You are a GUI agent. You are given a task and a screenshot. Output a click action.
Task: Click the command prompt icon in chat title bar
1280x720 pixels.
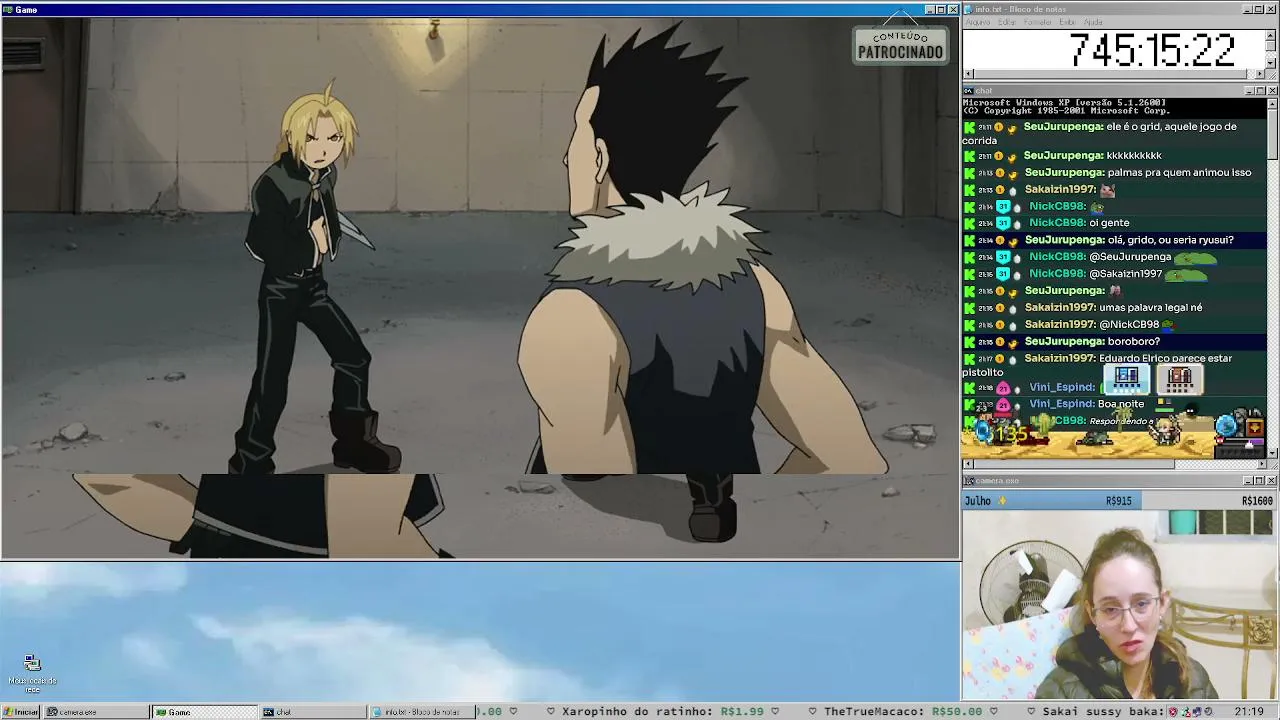969,91
